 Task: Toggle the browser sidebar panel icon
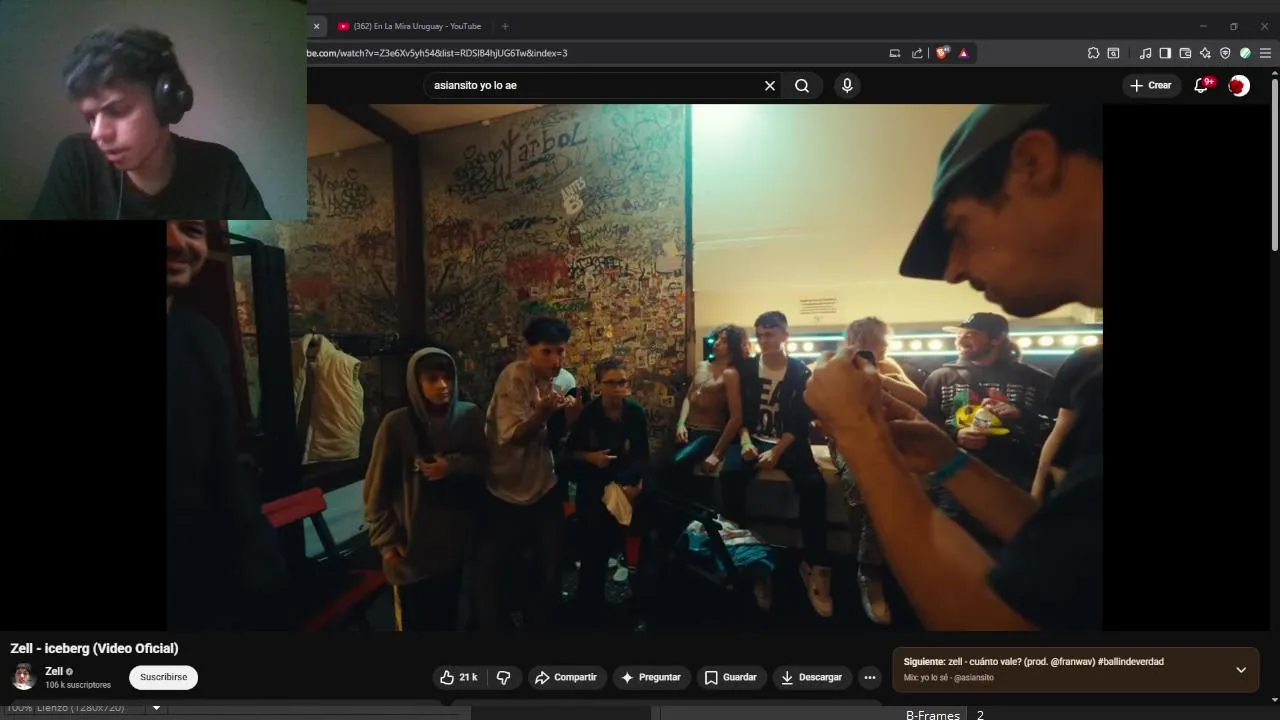click(1165, 53)
